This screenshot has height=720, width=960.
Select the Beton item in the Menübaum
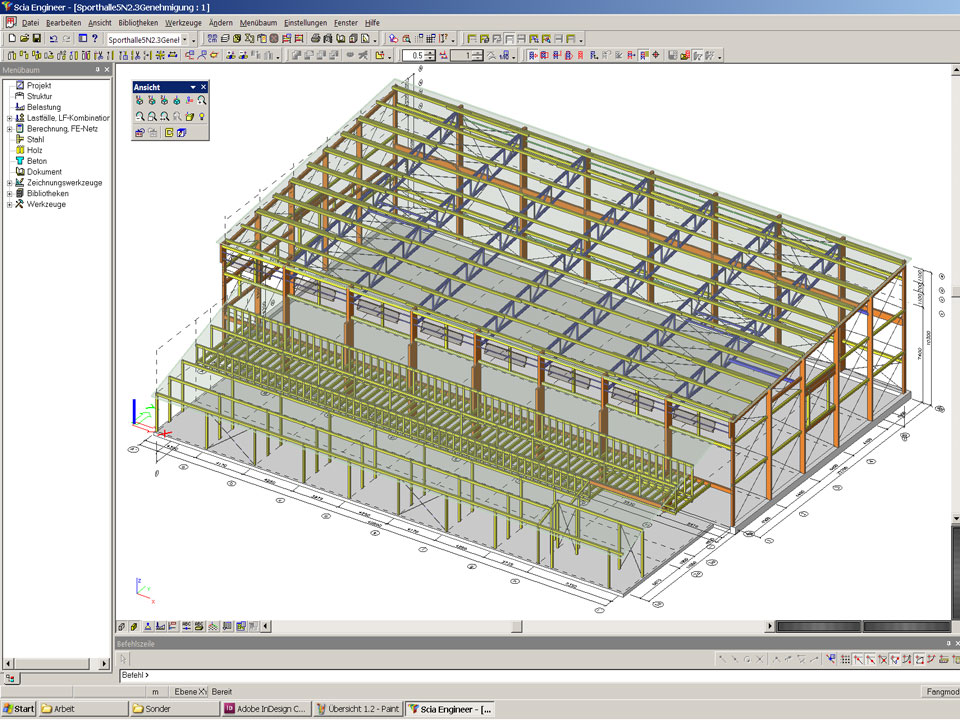(36, 161)
